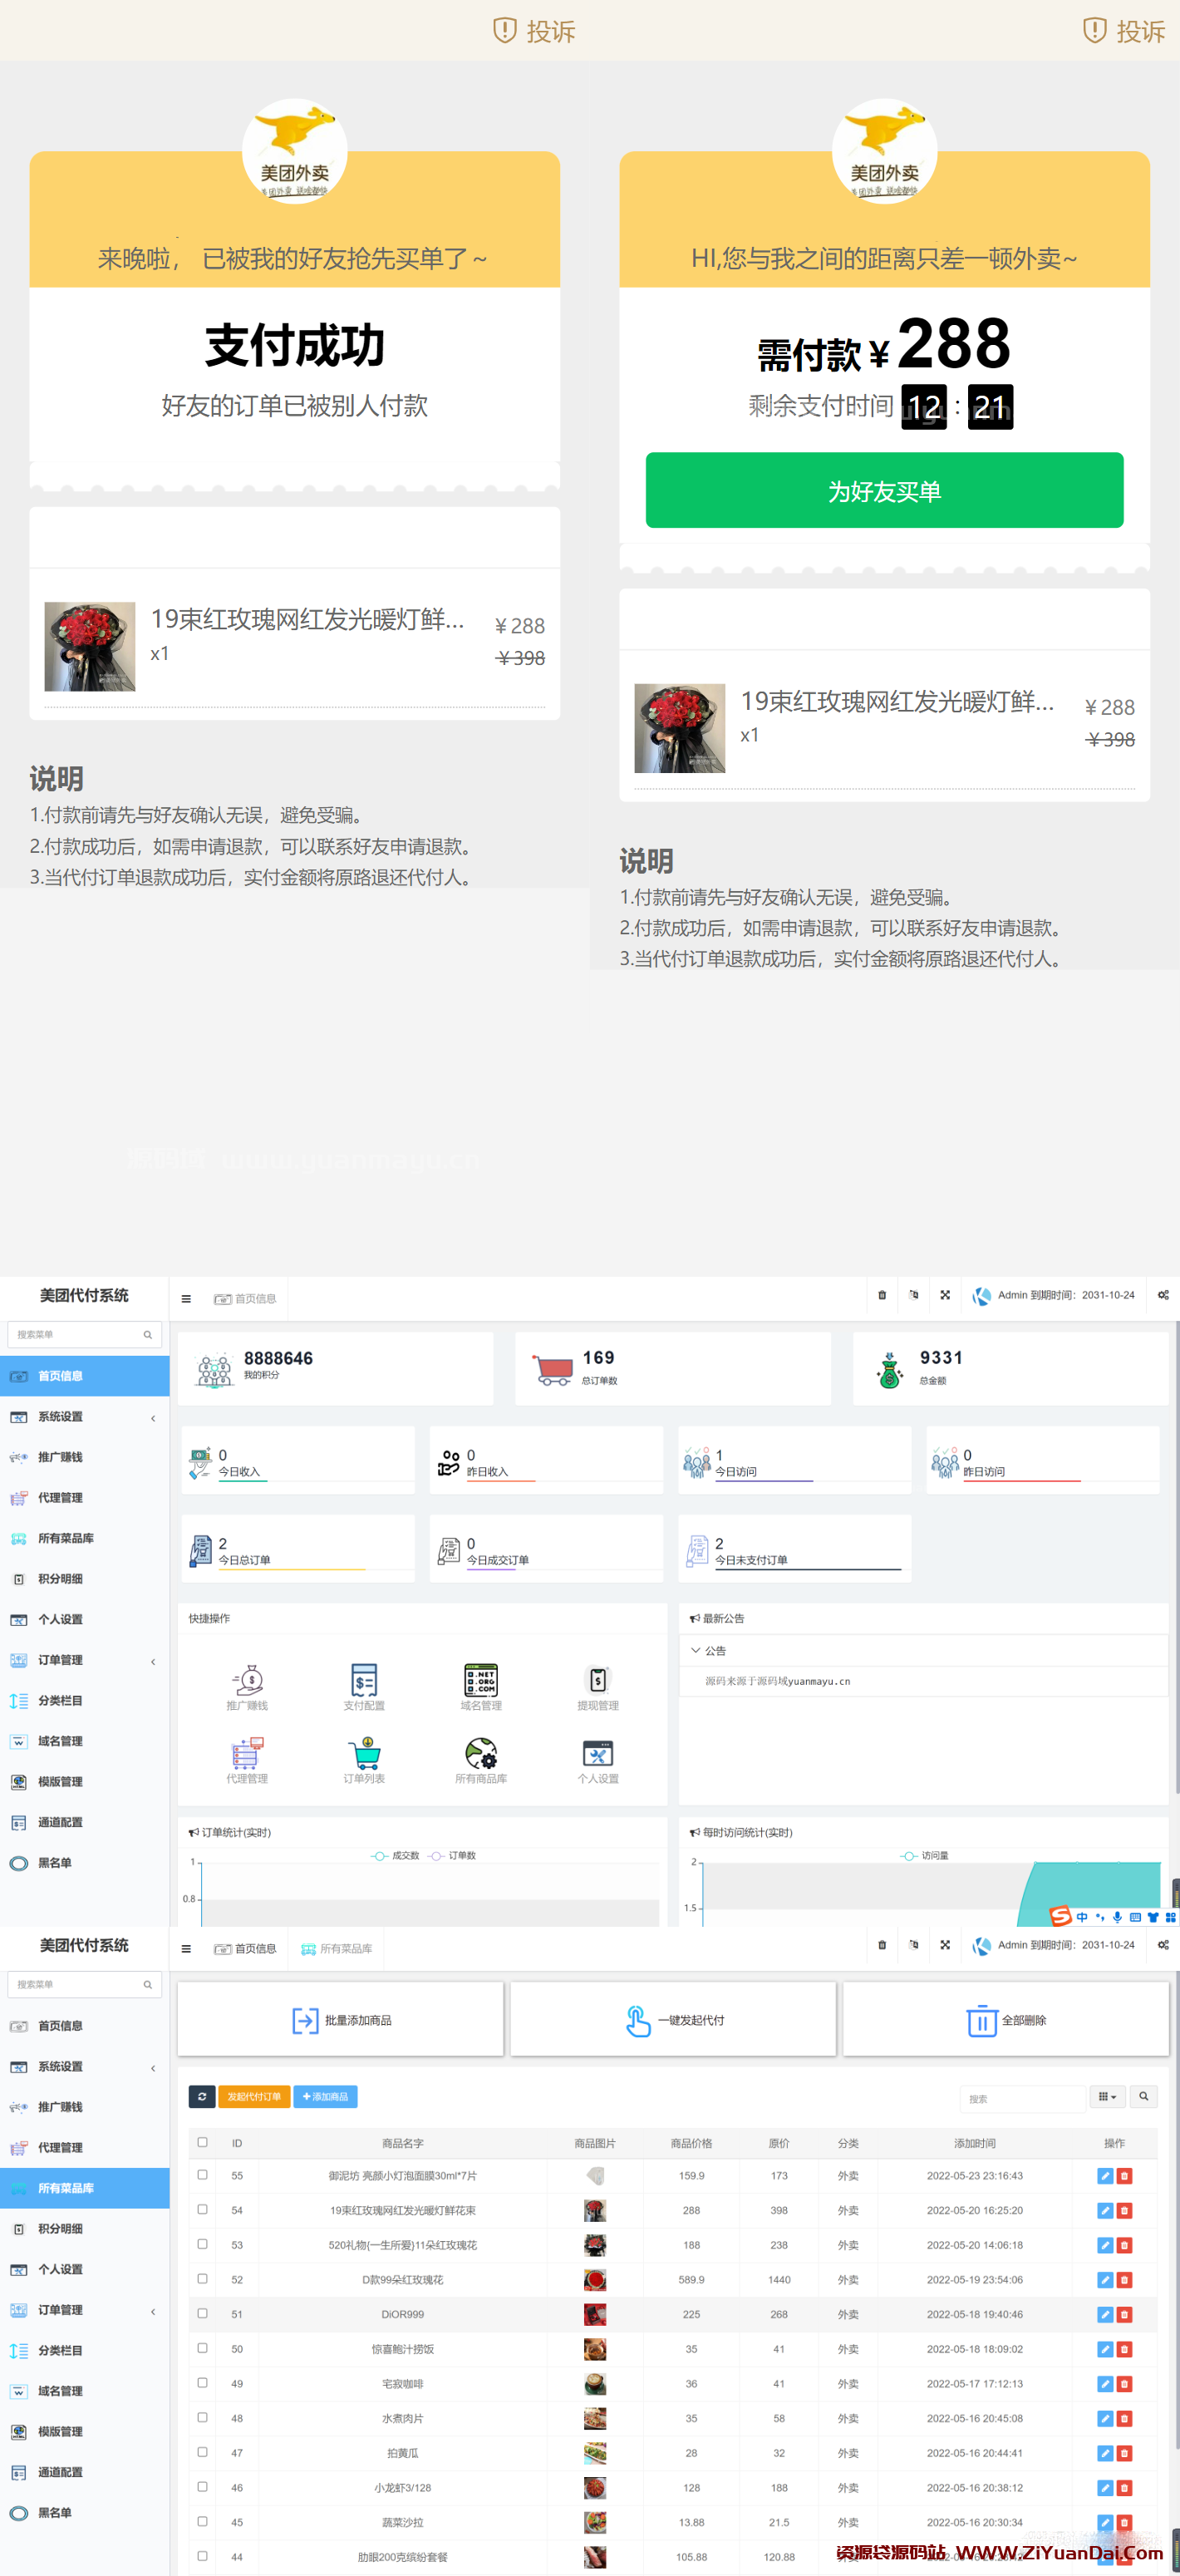The height and width of the screenshot is (2576, 1180).
Task: Open Admin account menu in dashboard top bar
Action: 1054,1295
